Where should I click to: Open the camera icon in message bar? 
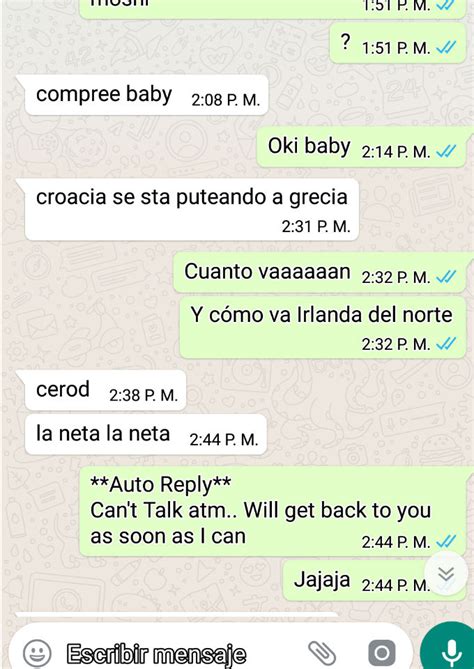382,653
